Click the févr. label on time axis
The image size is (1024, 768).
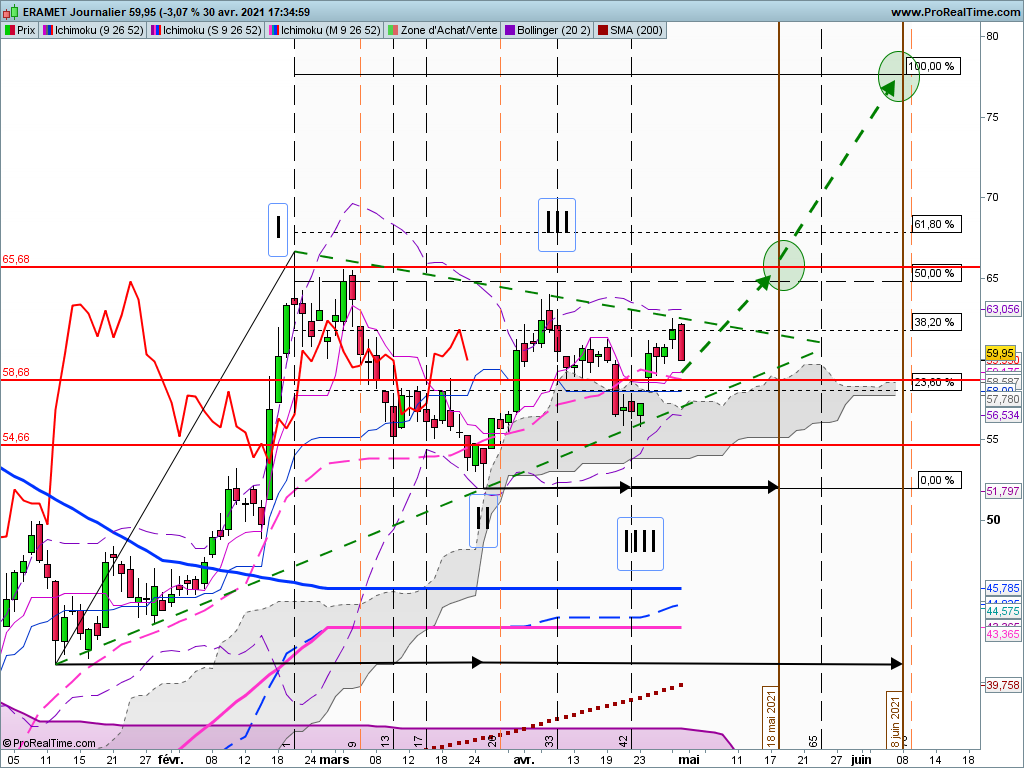coord(171,760)
